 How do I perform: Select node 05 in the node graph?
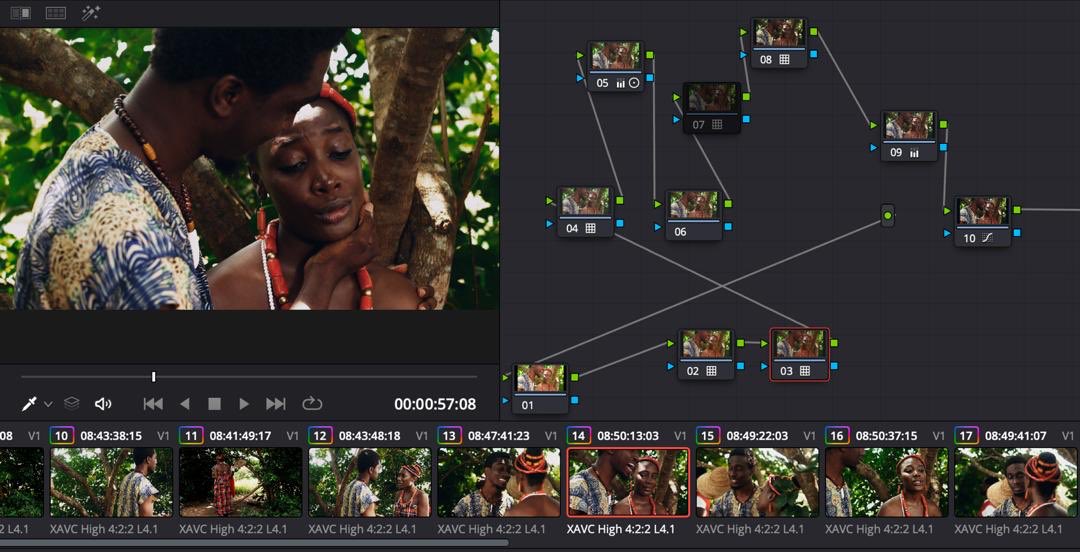(x=616, y=66)
